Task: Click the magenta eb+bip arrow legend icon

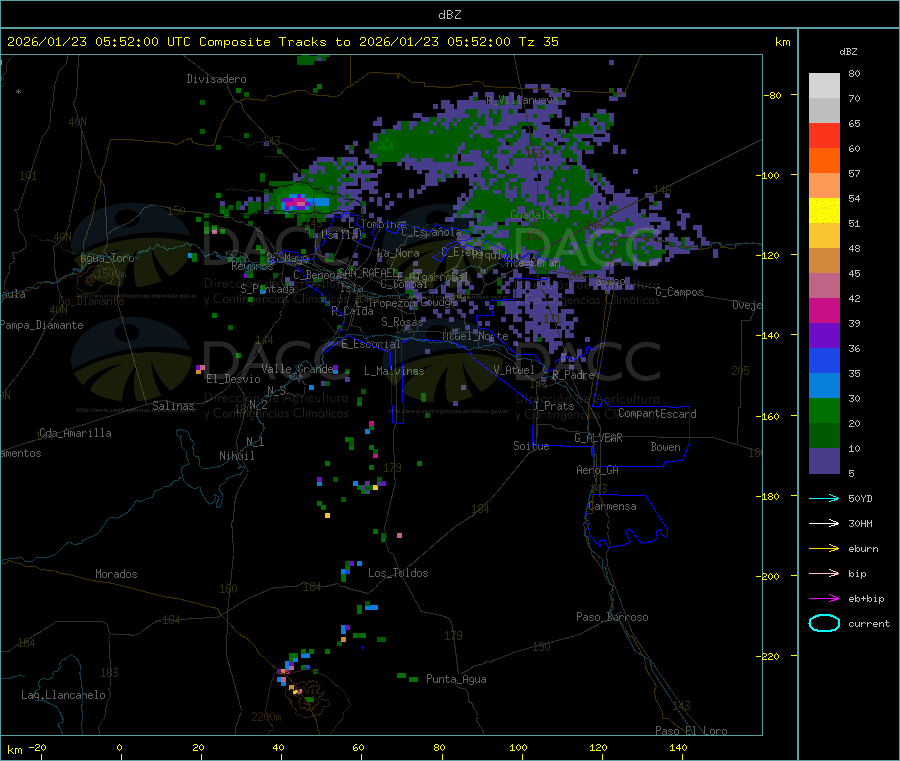Action: [x=824, y=599]
